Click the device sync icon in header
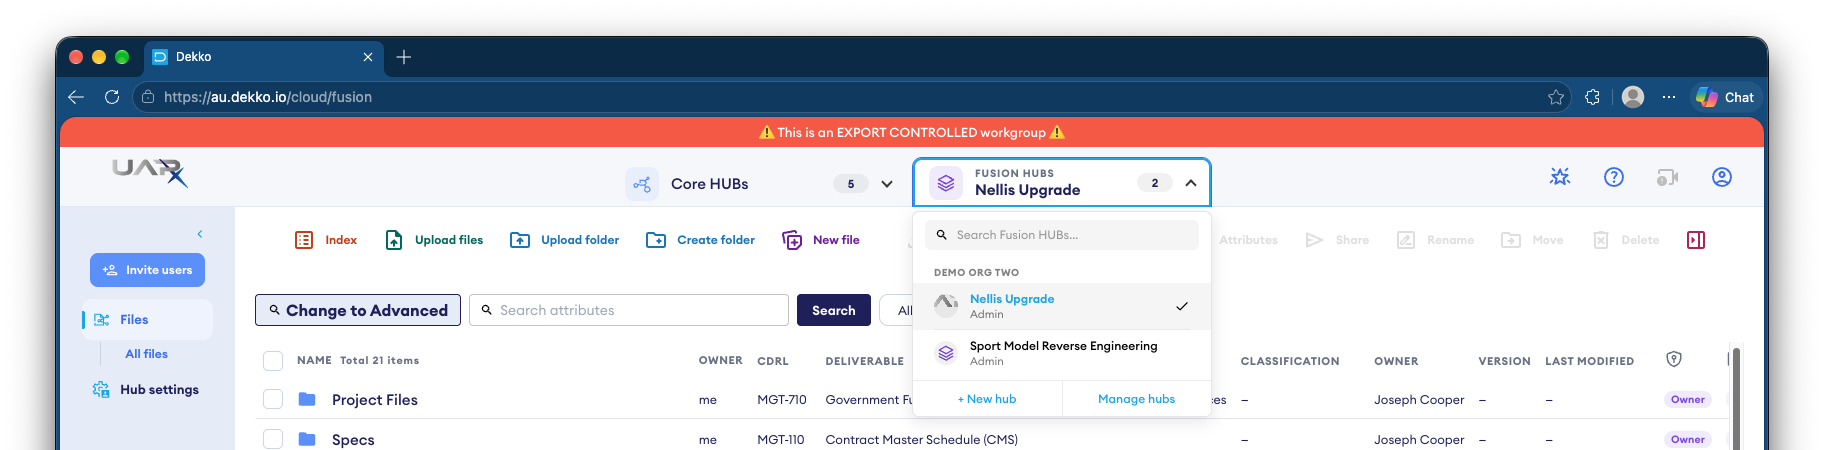 1667,177
